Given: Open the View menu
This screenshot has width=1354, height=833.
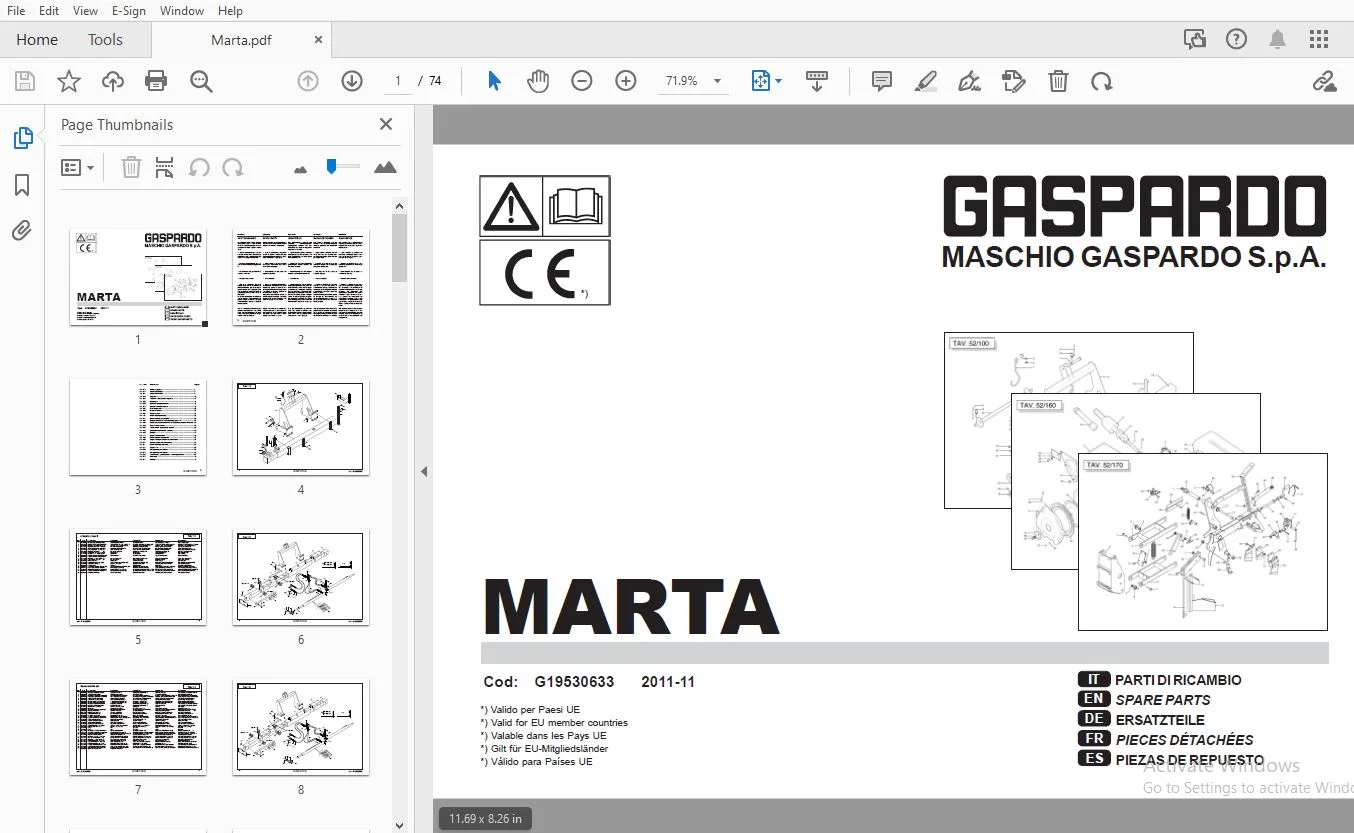Looking at the screenshot, I should (x=86, y=10).
